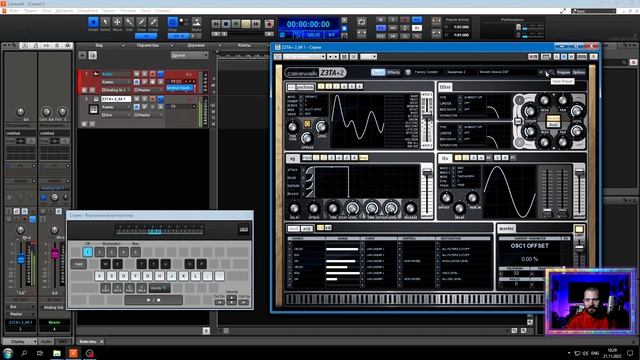This screenshot has height=360, width=640.
Task: Click the Pitch envelope button in eg section
Action: 307,158
